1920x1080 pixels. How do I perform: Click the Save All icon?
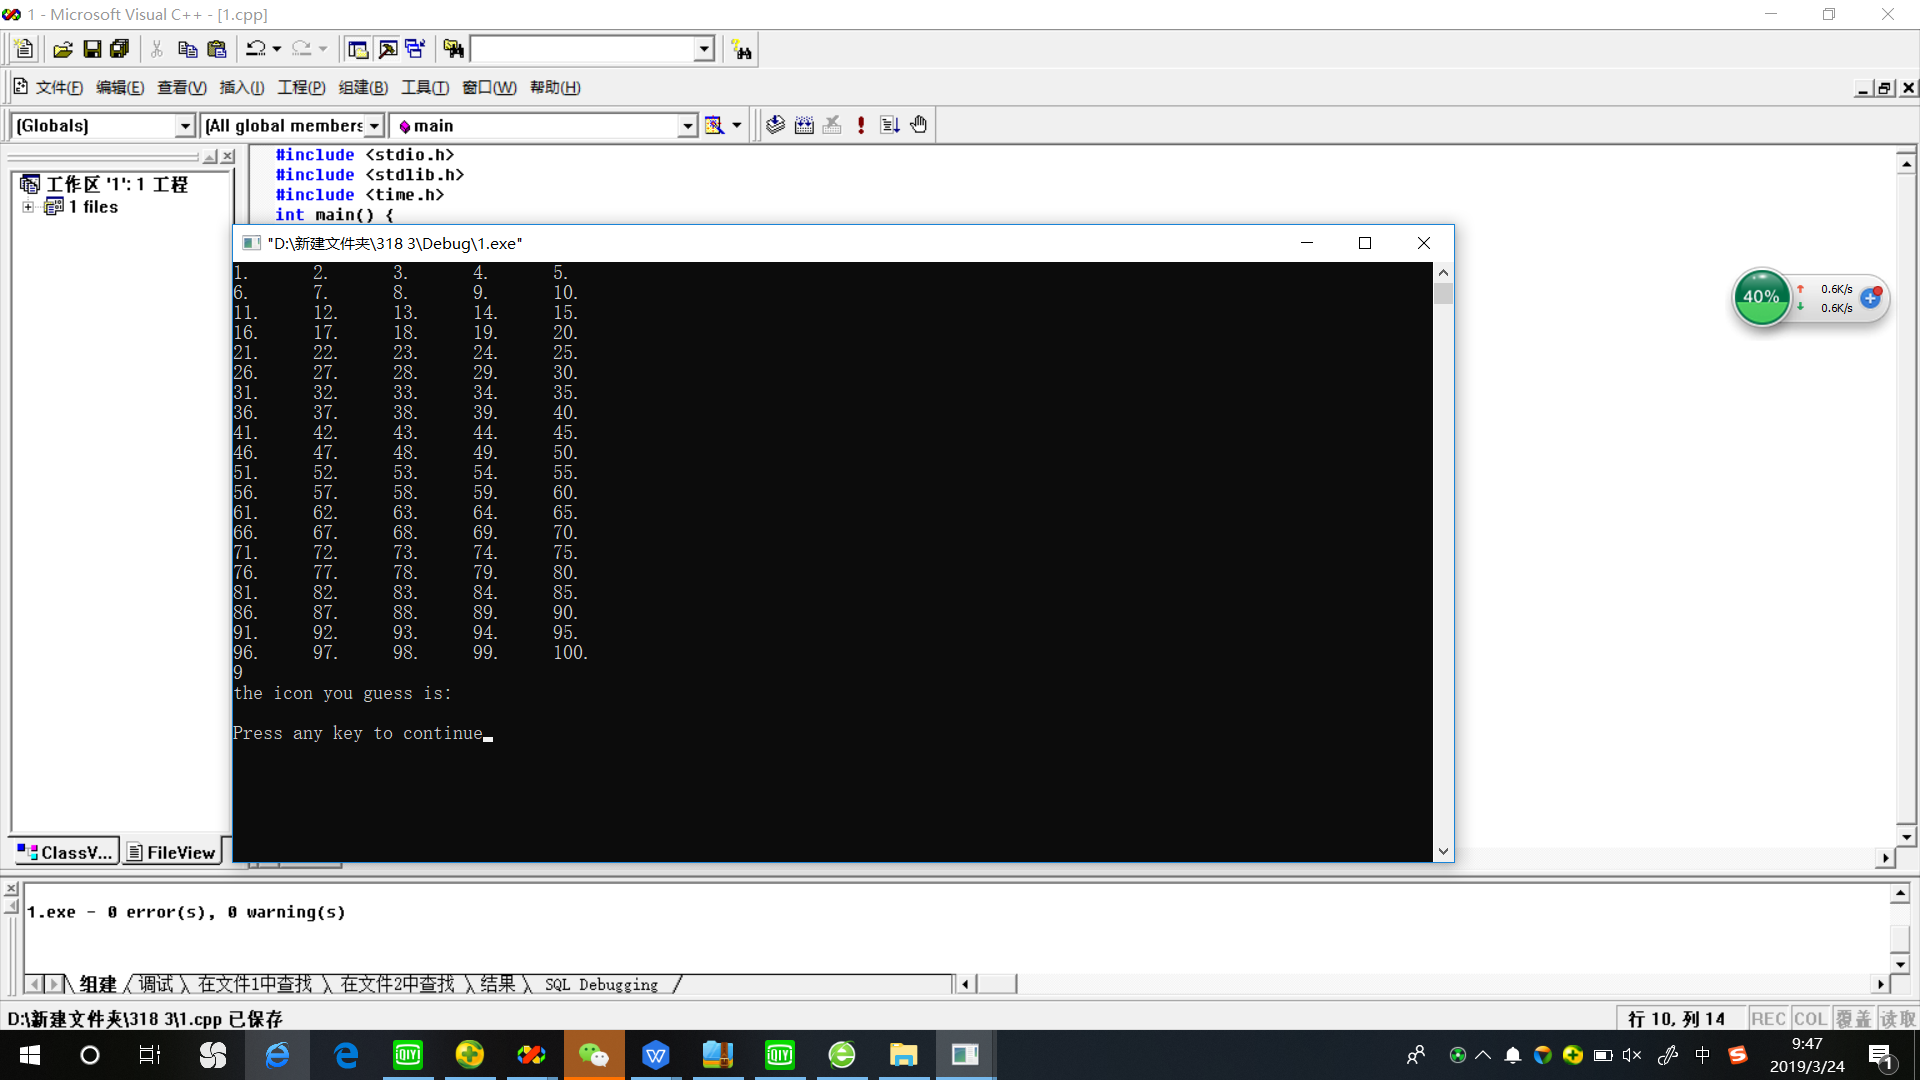pos(120,49)
